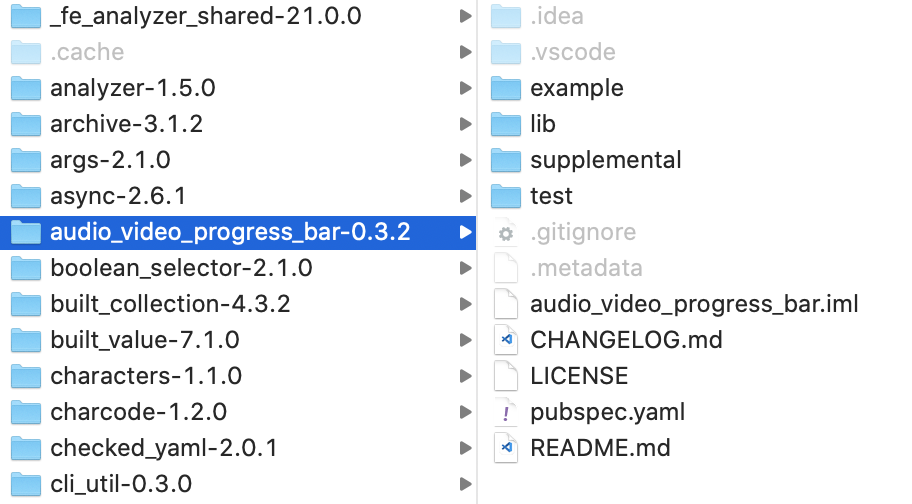Image resolution: width=912 pixels, height=504 pixels.
Task: Click the LICENSE document icon
Action: click(x=507, y=376)
